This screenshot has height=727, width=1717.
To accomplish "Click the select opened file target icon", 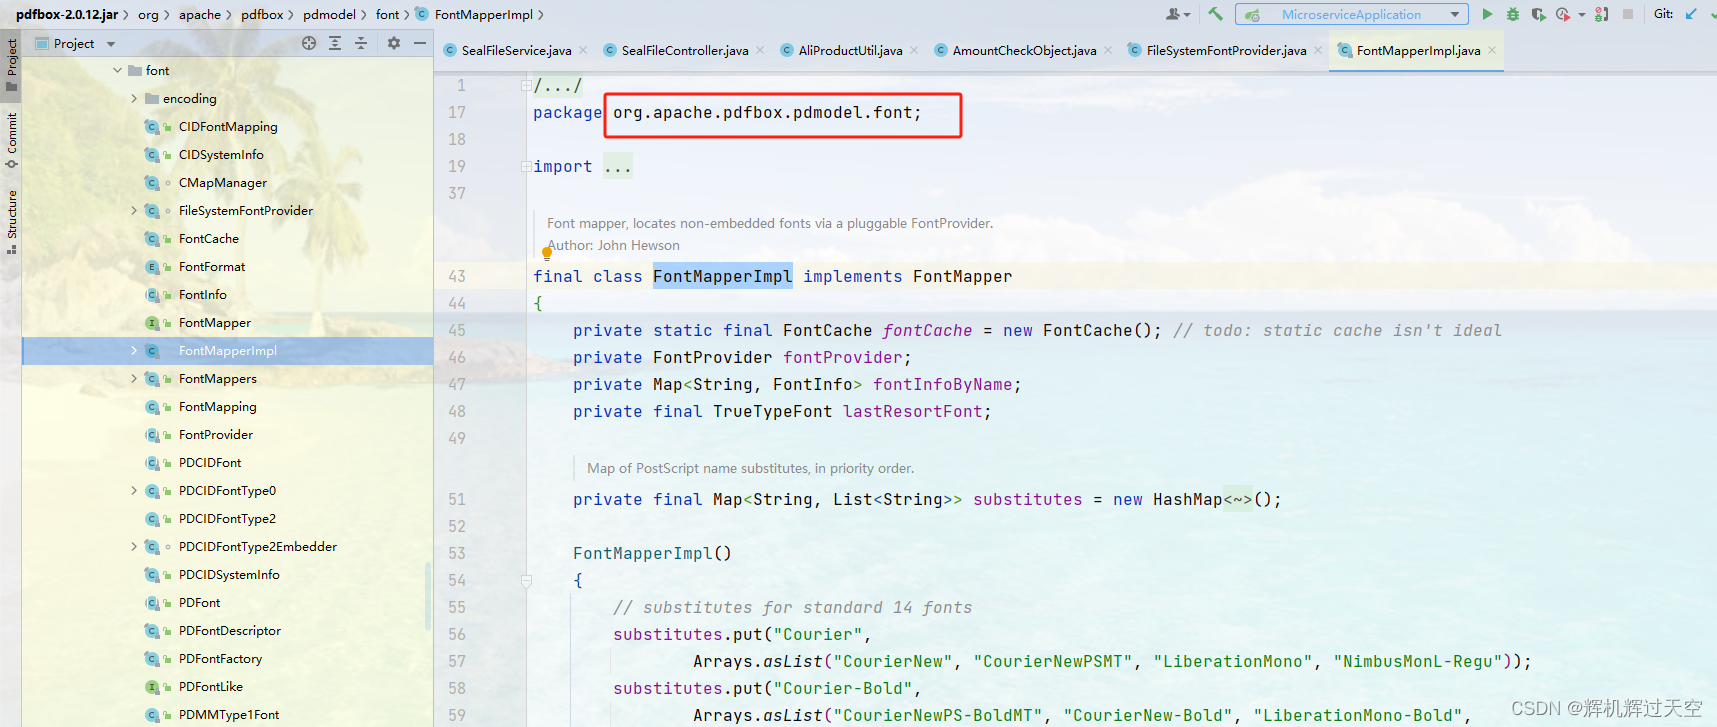I will [309, 43].
